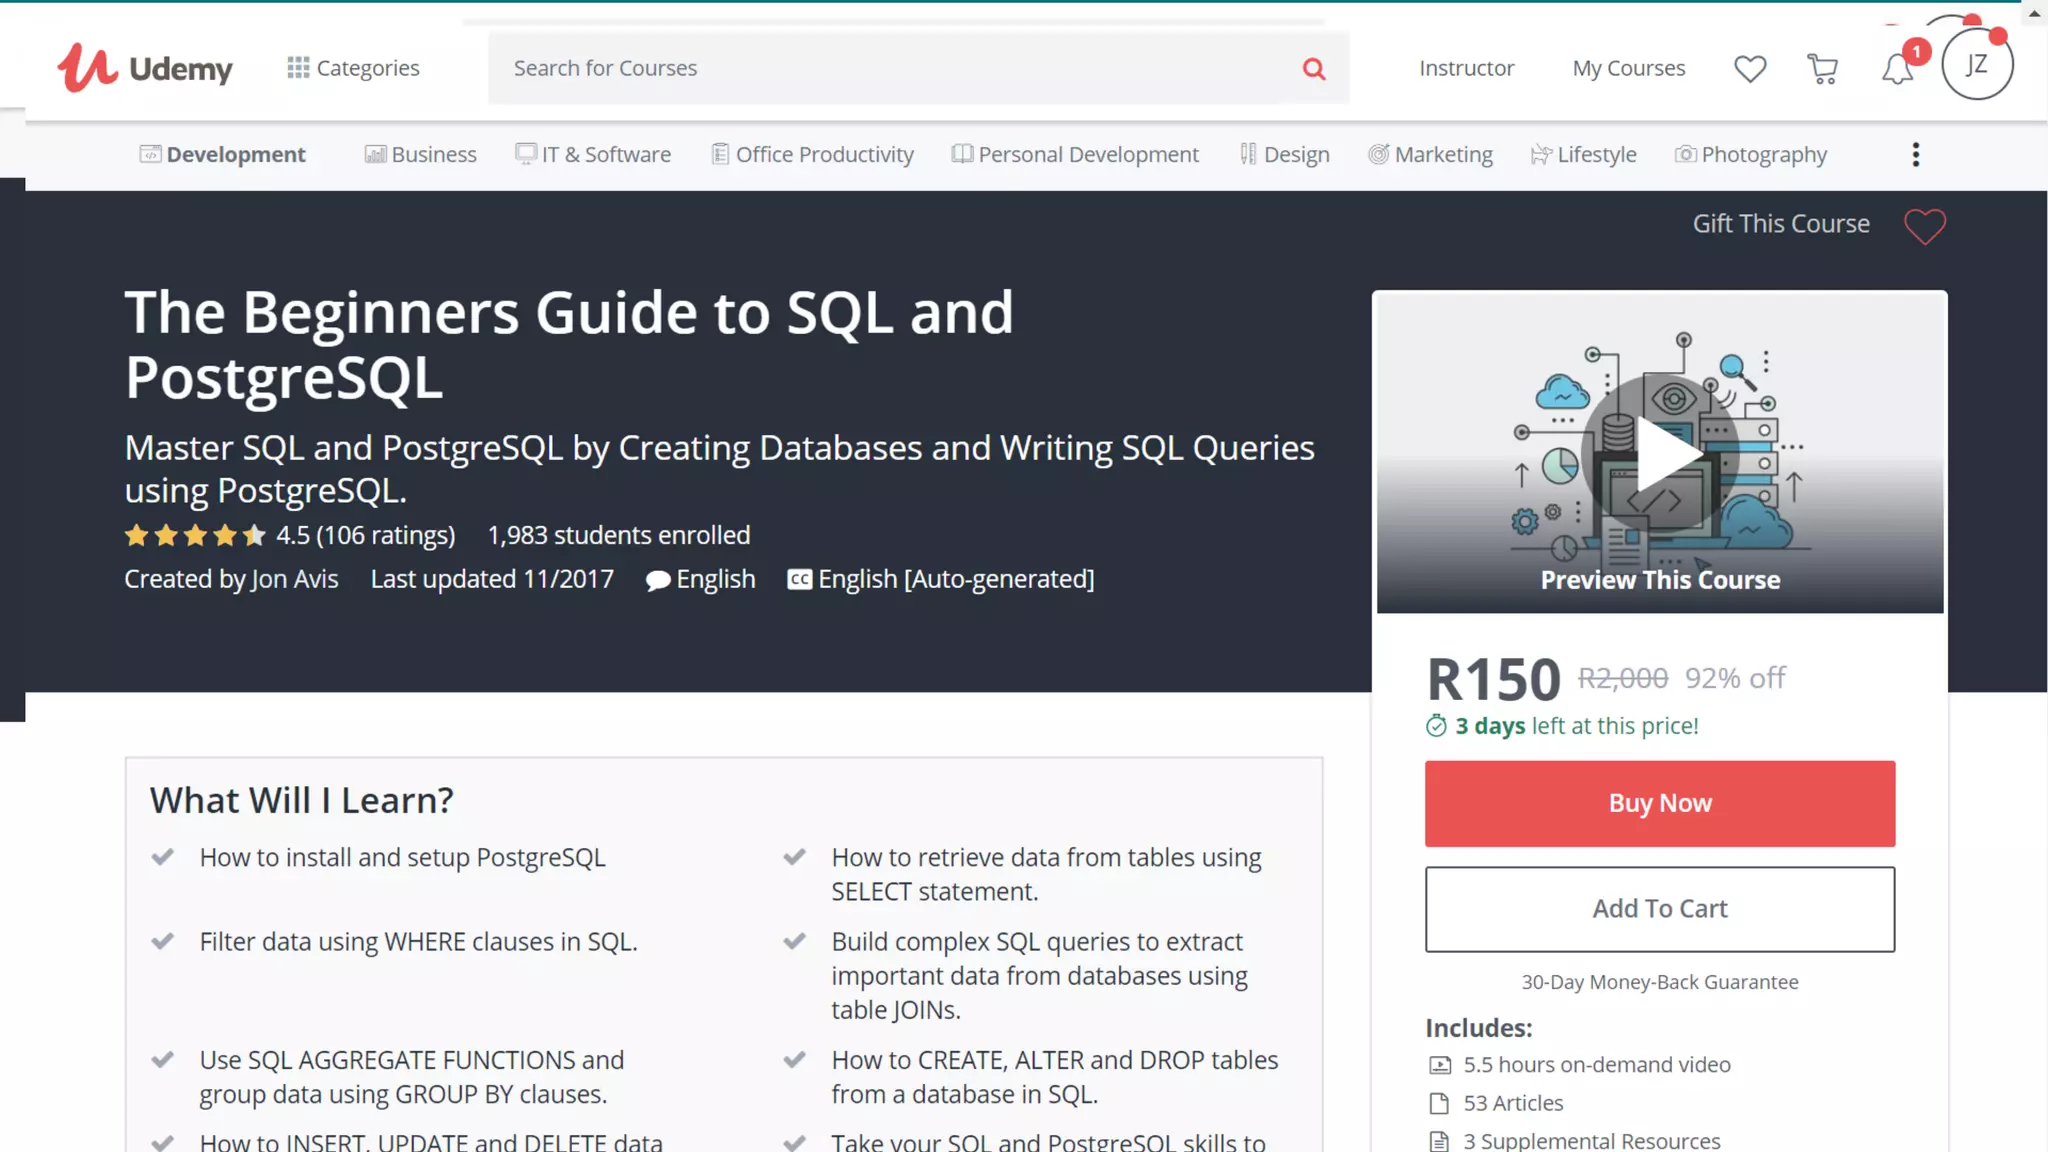Viewport: 2048px width, 1152px height.
Task: Open the shopping cart icon
Action: click(1822, 68)
